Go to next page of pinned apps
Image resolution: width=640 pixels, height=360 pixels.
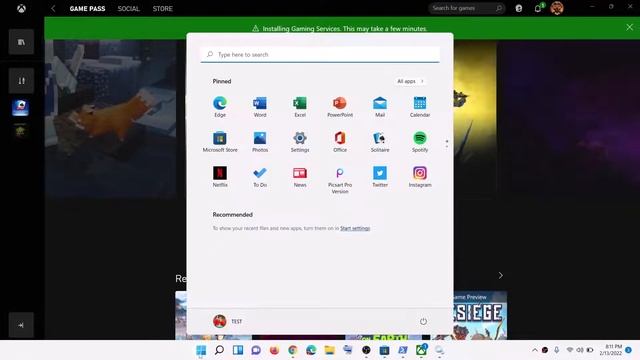(x=447, y=146)
